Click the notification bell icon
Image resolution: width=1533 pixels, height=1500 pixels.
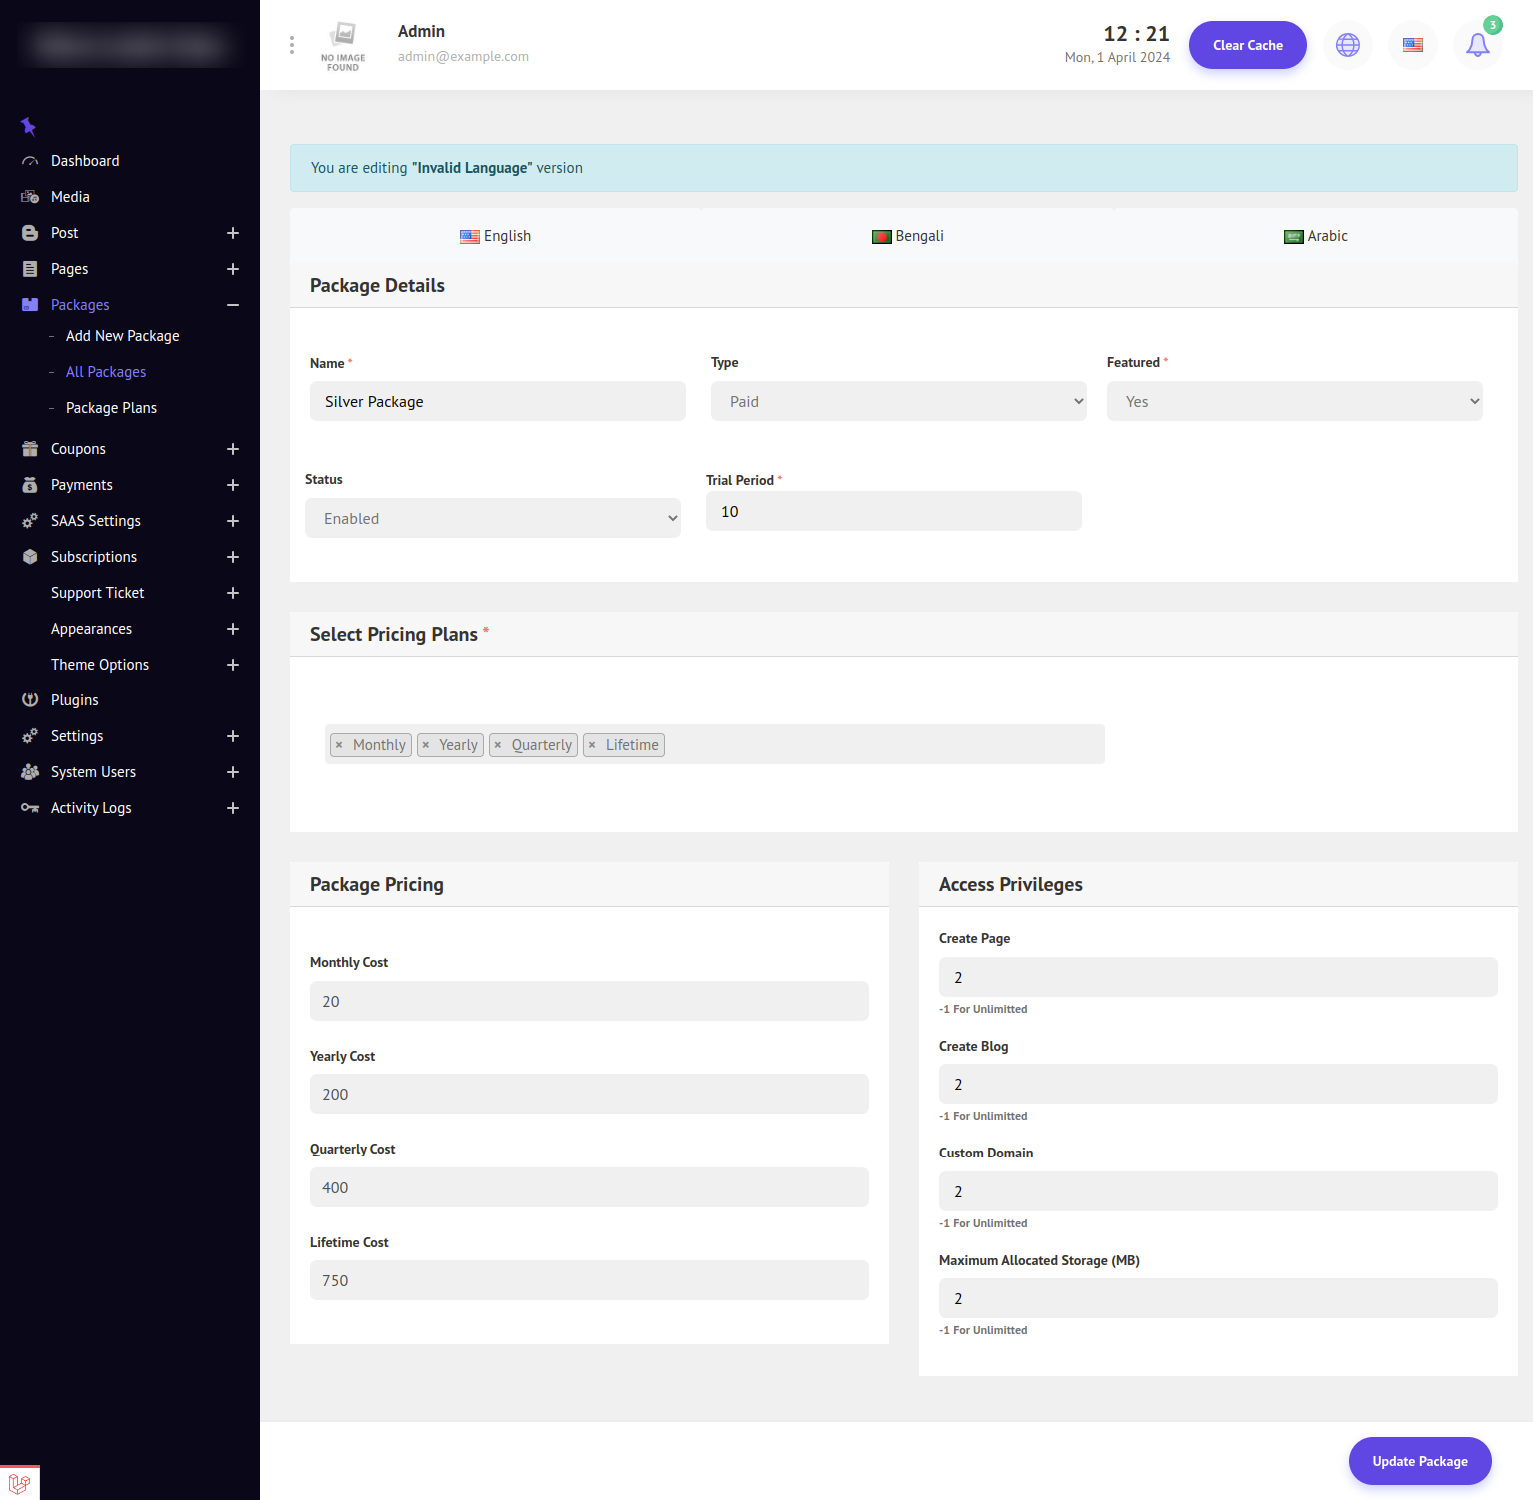1477,45
